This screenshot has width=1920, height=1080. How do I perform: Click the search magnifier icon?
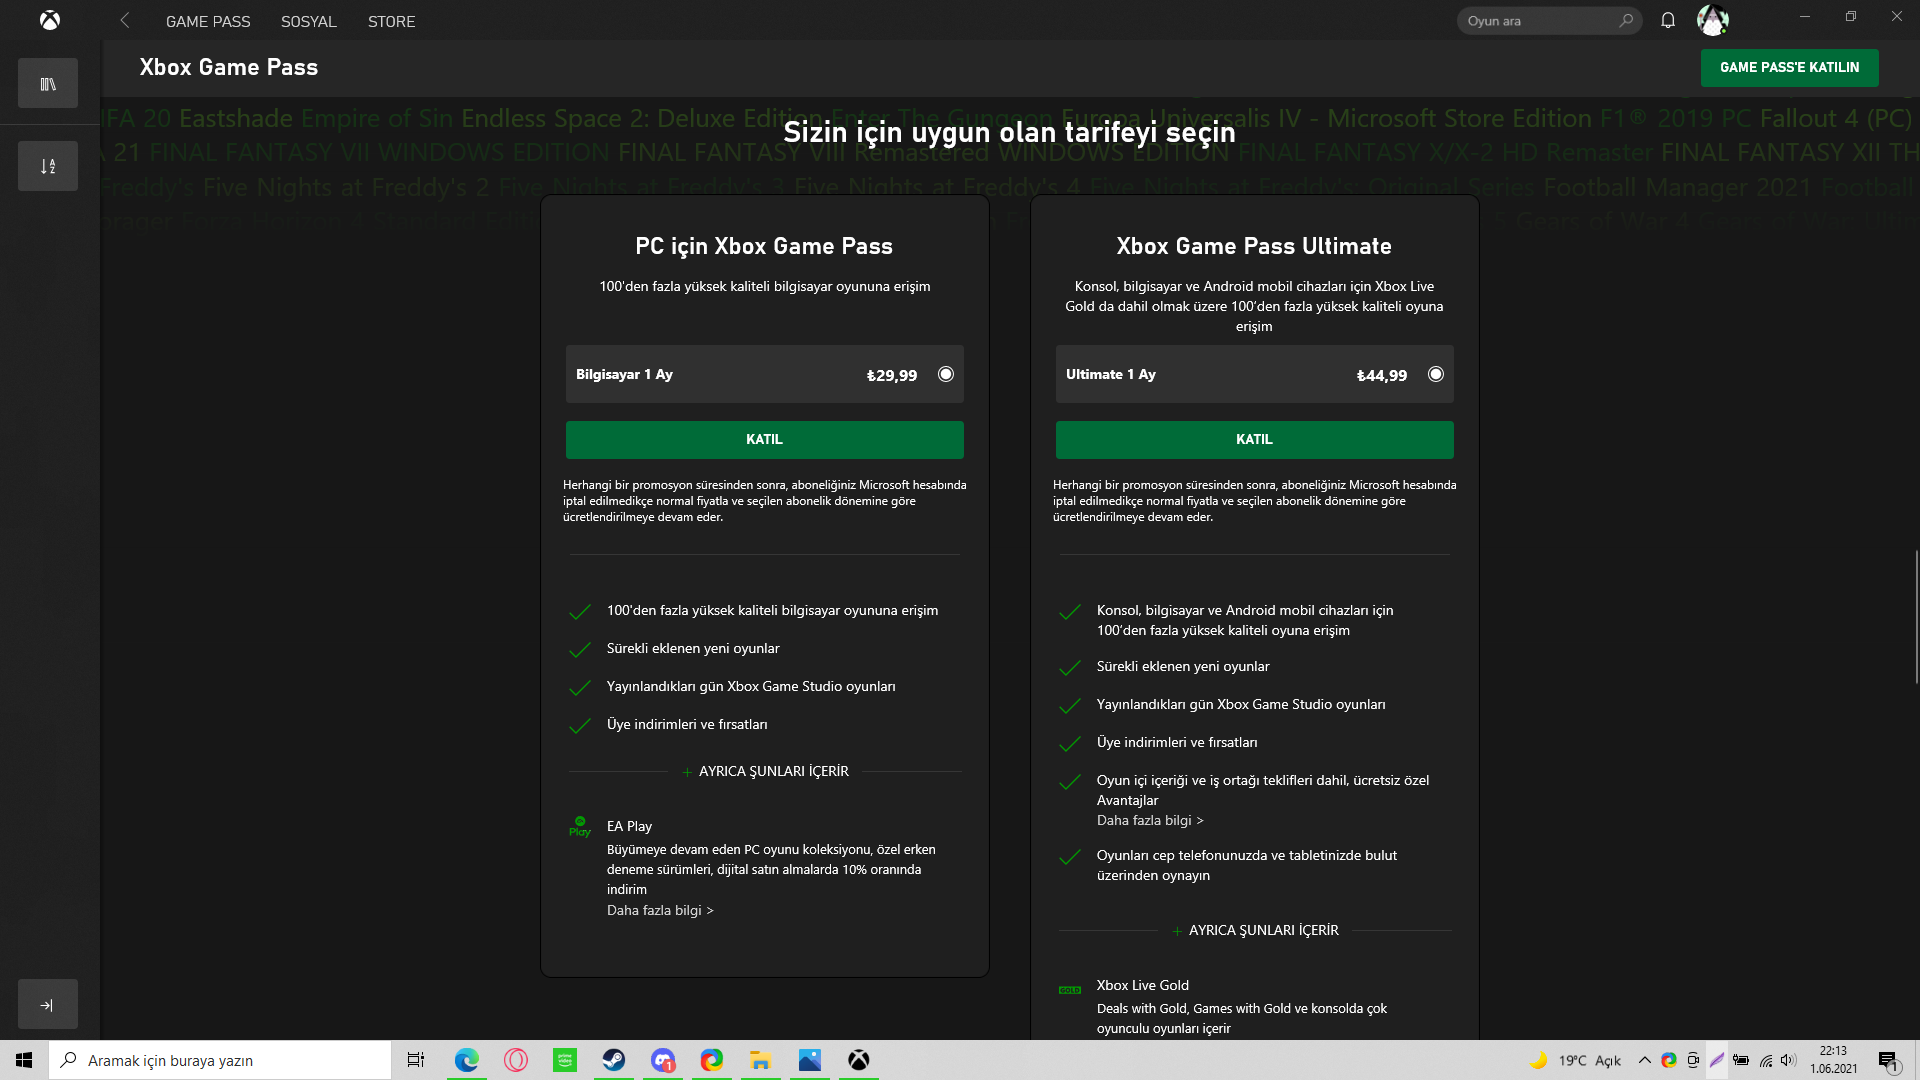[x=1626, y=20]
